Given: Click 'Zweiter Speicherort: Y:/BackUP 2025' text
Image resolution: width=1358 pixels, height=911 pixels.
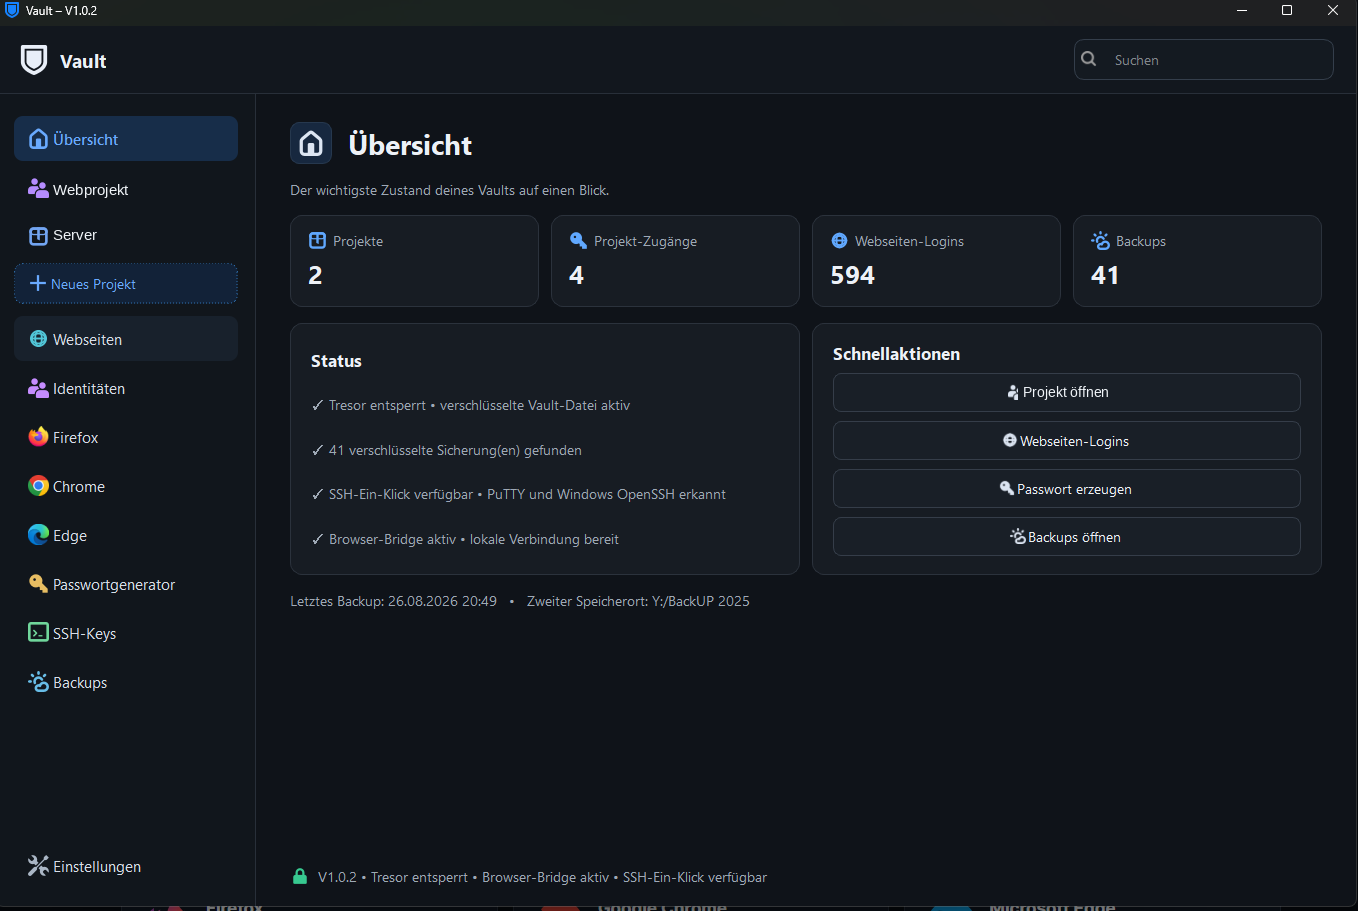Looking at the screenshot, I should point(638,601).
